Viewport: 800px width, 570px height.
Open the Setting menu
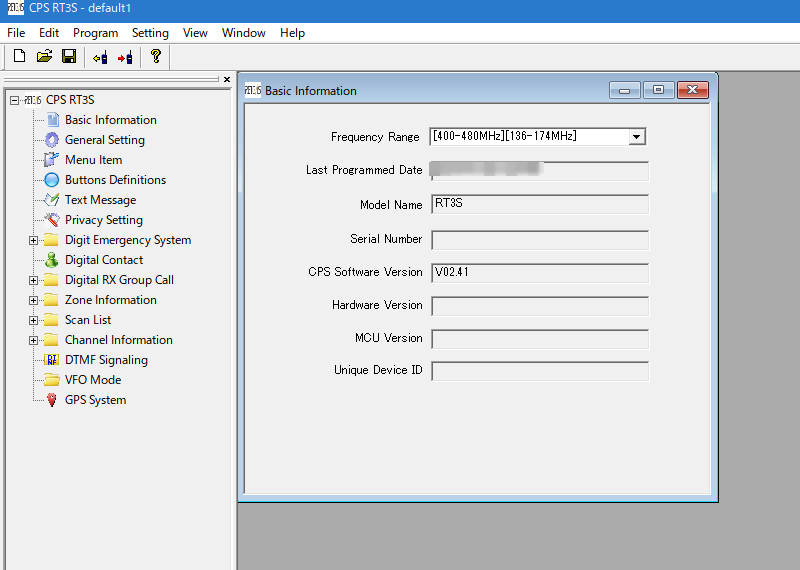(150, 33)
